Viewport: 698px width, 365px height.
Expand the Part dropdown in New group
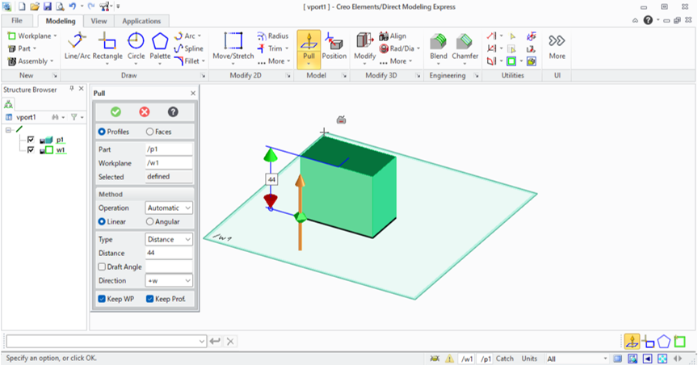[x=35, y=49]
